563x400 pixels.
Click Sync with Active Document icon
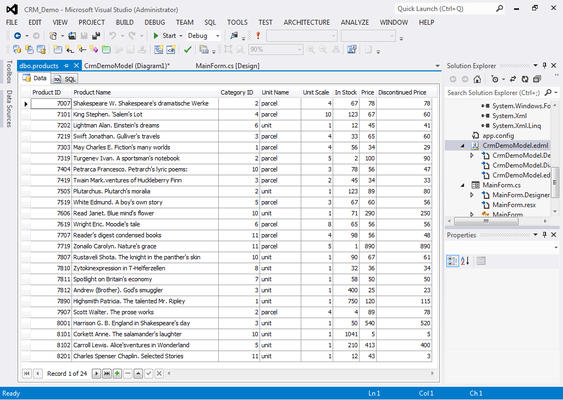[513, 79]
